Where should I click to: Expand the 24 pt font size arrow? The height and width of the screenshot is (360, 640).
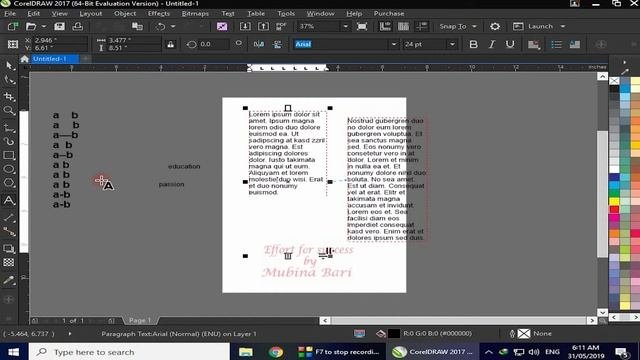click(452, 44)
